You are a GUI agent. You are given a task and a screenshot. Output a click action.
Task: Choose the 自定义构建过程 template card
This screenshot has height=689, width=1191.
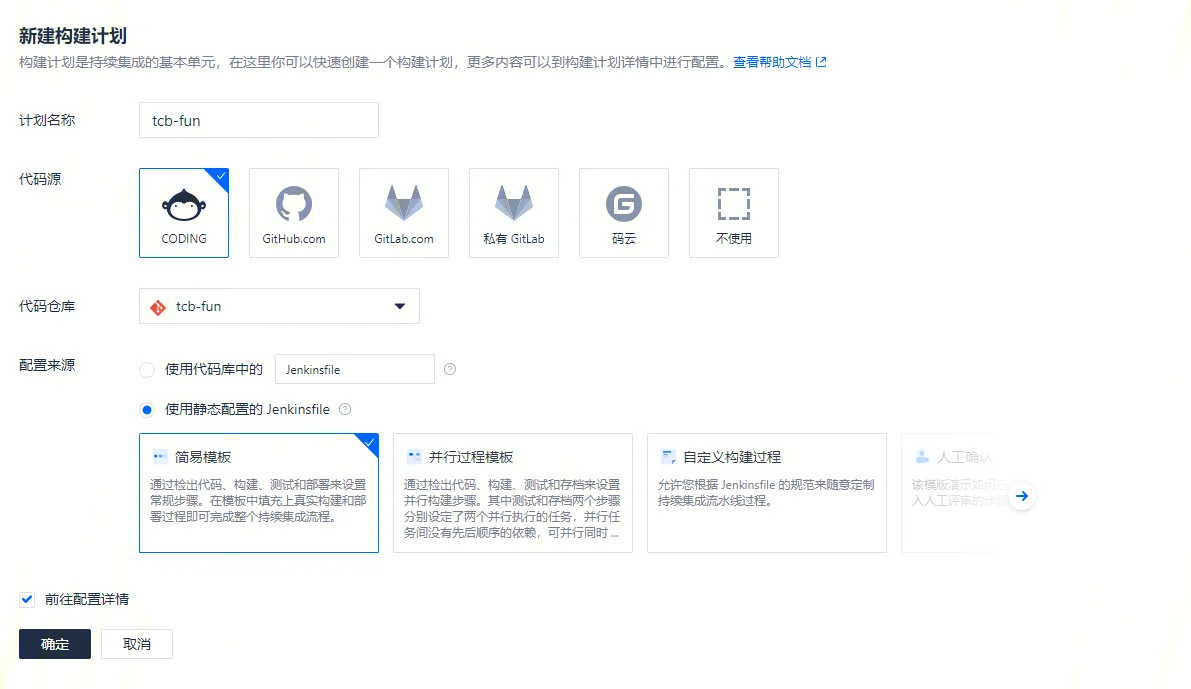[x=767, y=493]
